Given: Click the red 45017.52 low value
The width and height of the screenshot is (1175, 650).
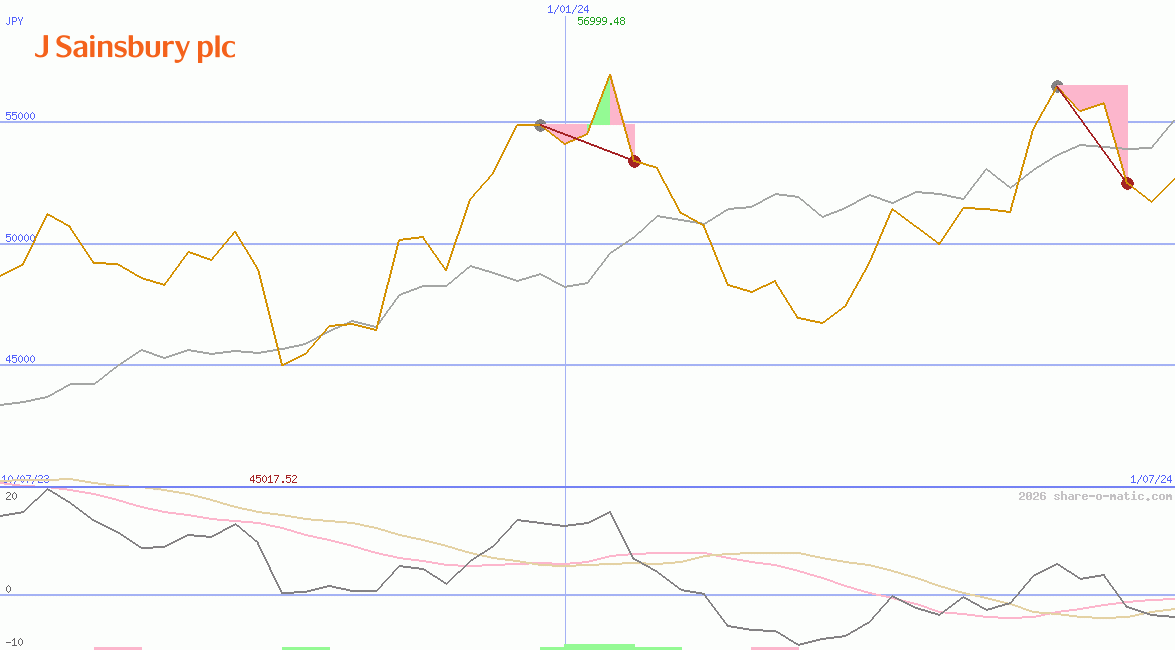Looking at the screenshot, I should point(274,478).
